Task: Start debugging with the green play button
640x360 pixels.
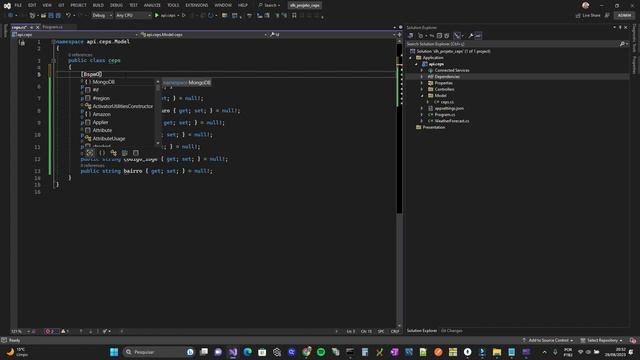Action: click(157, 16)
